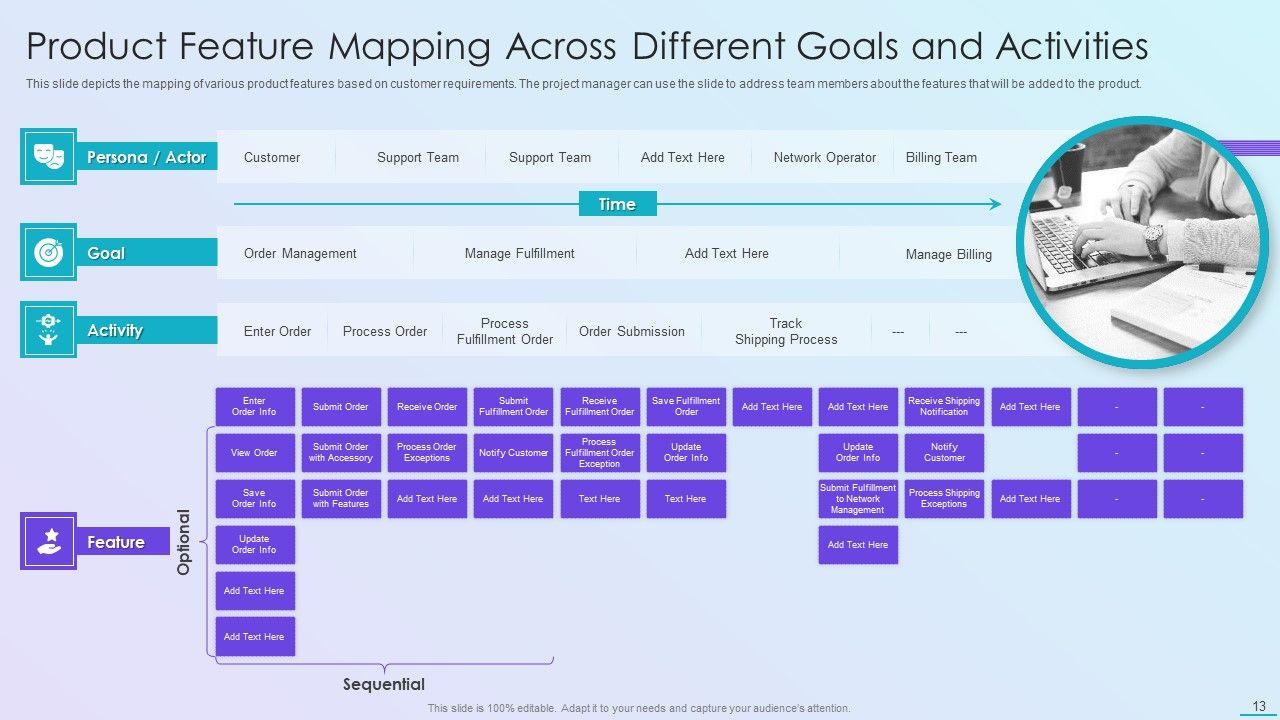Select the "Save Order Info" feature box
1280x720 pixels.
point(255,499)
